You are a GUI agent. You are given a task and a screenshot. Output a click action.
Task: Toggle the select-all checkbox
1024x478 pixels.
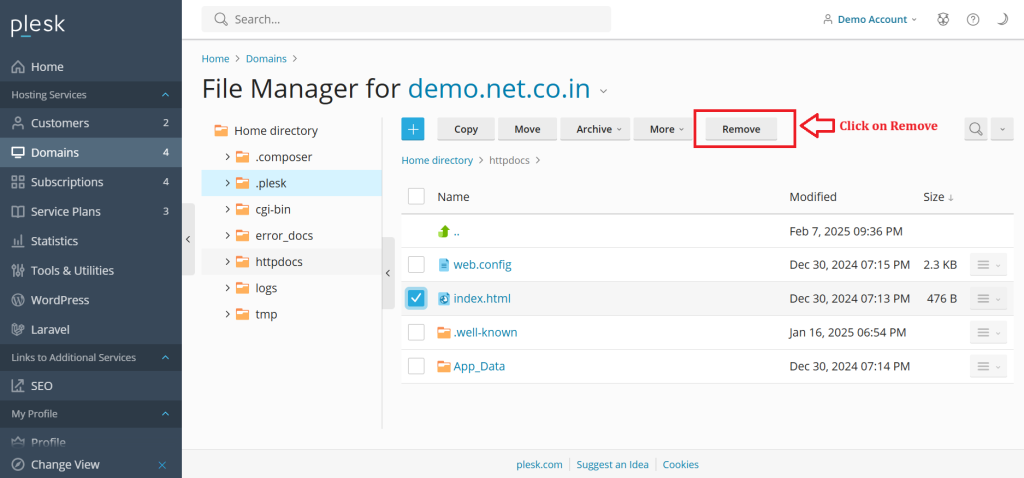click(x=416, y=197)
